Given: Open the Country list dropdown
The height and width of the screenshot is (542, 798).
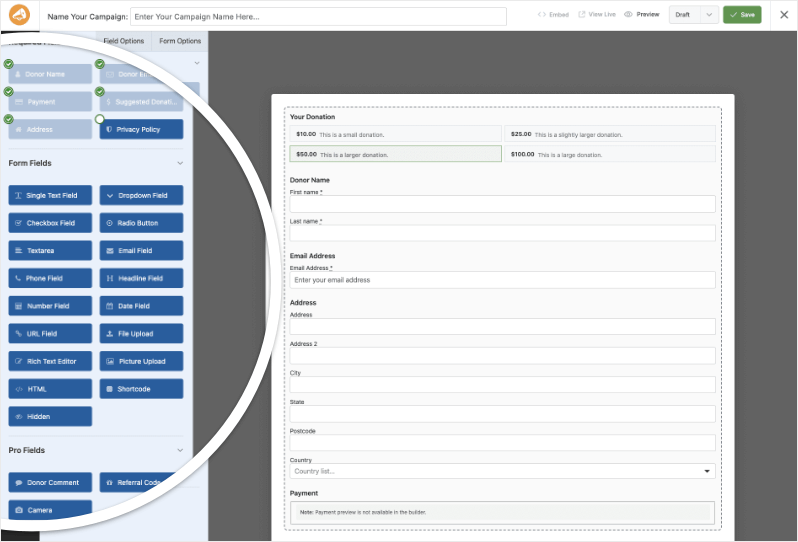Looking at the screenshot, I should (502, 471).
